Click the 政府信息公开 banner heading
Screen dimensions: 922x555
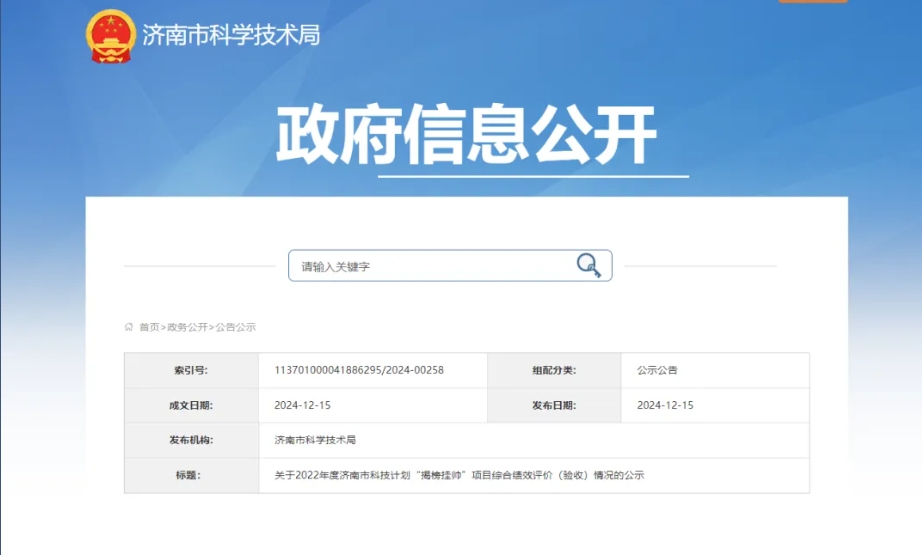[466, 136]
